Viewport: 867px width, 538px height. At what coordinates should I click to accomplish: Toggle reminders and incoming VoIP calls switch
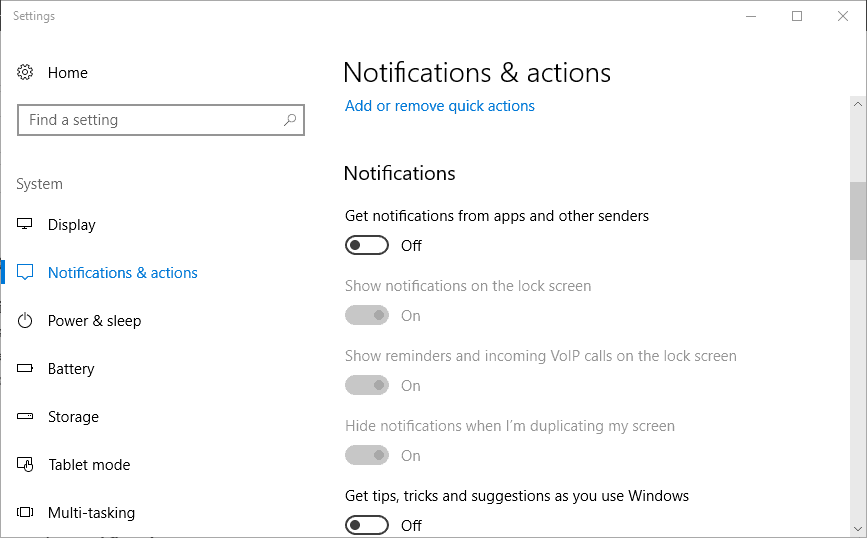point(367,385)
